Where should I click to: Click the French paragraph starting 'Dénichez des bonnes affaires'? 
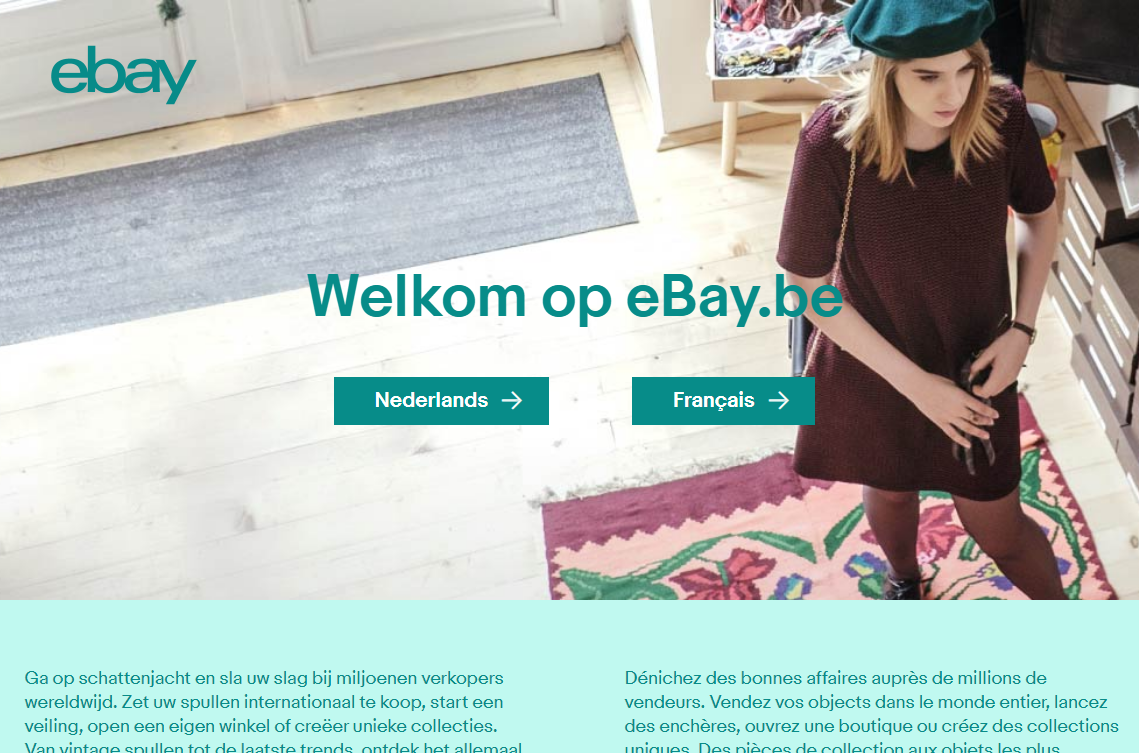(x=871, y=710)
